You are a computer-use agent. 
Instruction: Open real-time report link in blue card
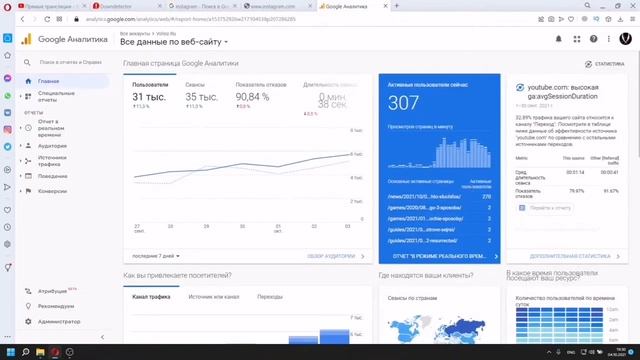(446, 256)
